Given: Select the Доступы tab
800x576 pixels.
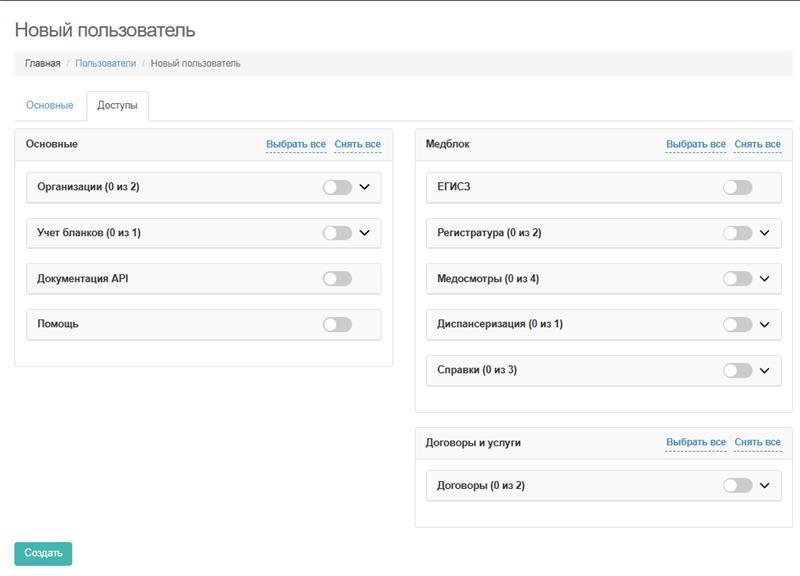Looking at the screenshot, I should [x=118, y=106].
